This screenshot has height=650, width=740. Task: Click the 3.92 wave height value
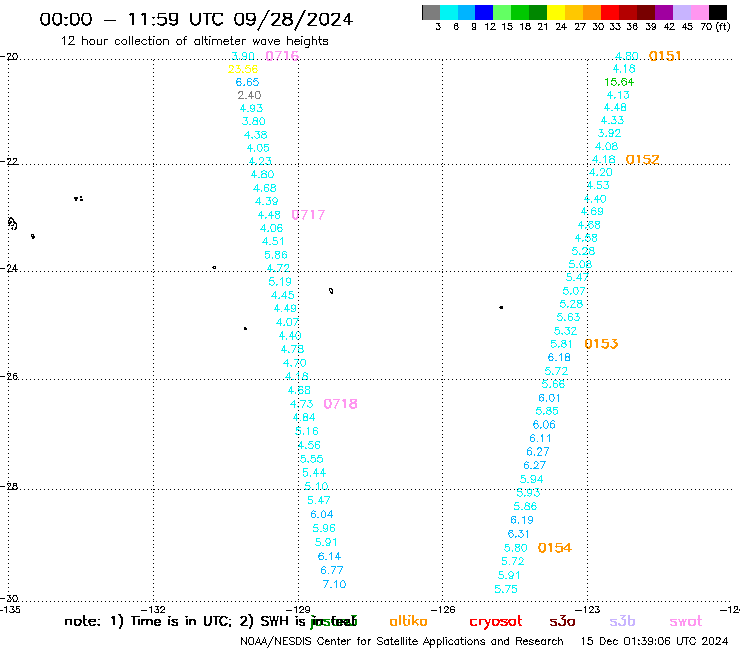coord(609,134)
